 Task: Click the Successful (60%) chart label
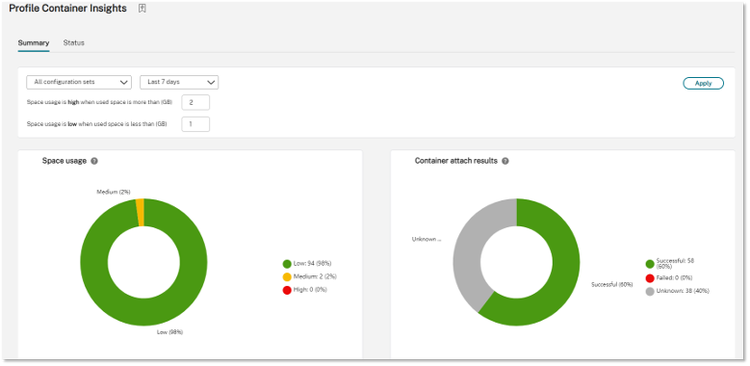pyautogui.click(x=612, y=284)
